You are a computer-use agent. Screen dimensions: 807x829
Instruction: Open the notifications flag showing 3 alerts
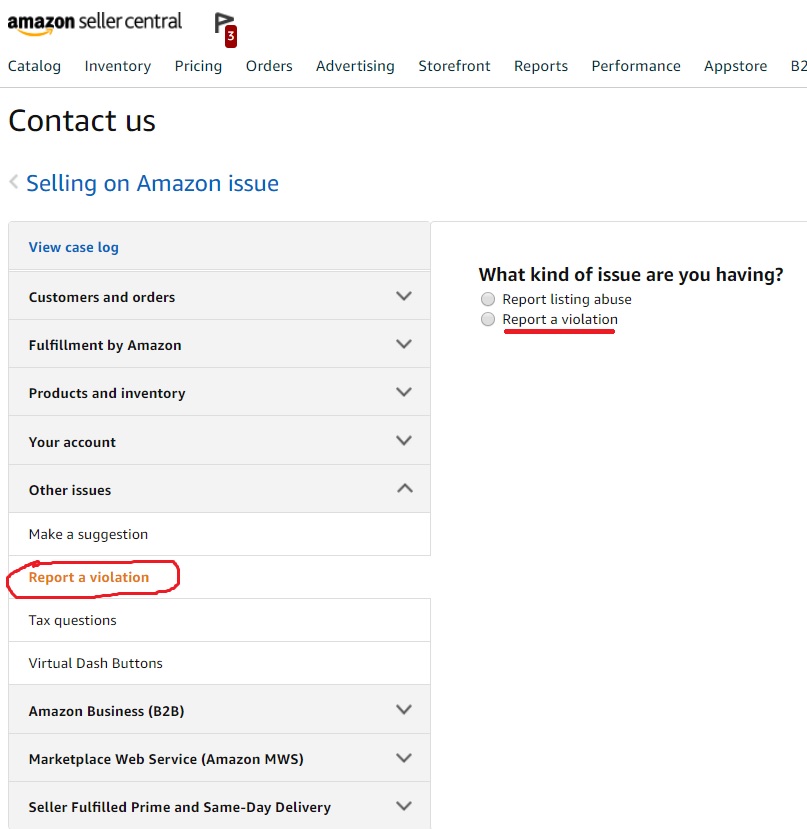click(x=221, y=25)
